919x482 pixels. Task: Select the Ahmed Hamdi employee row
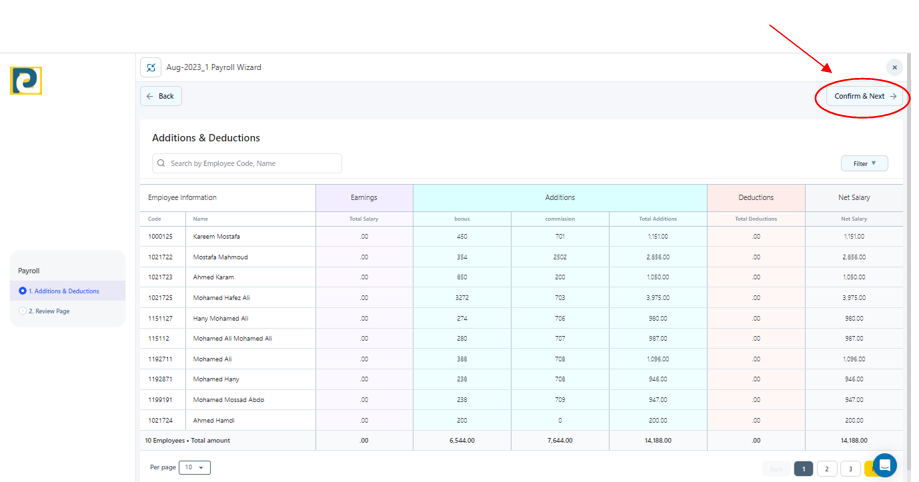click(213, 421)
